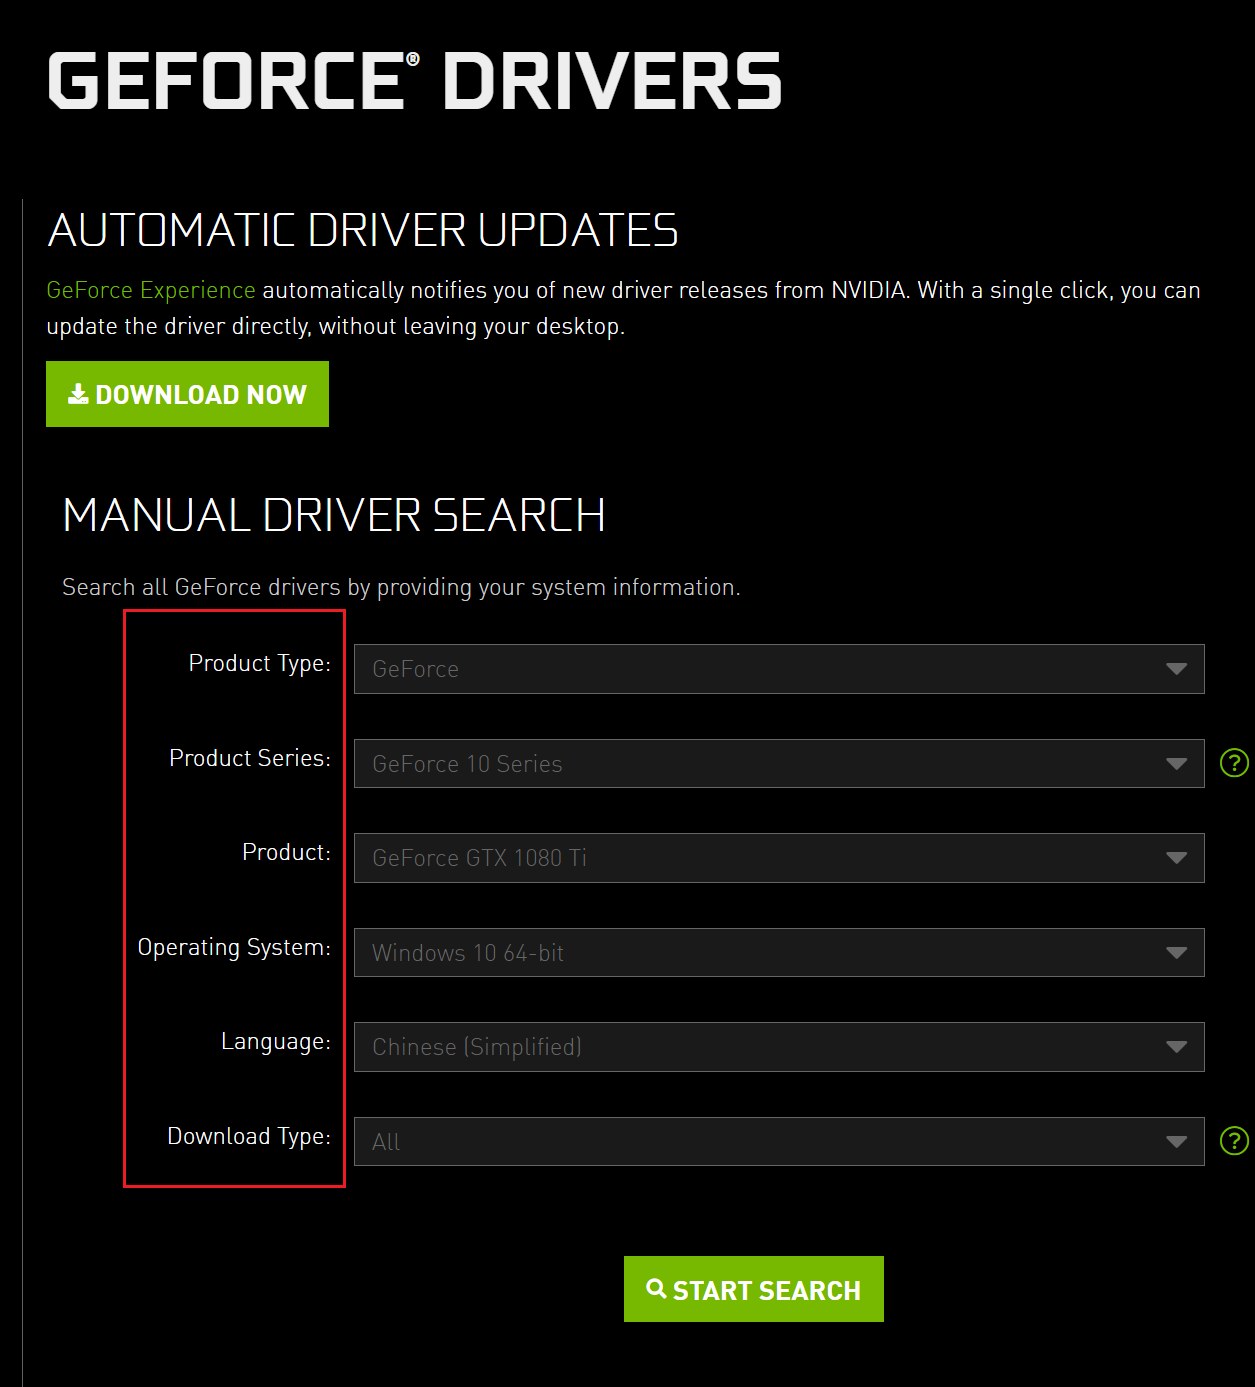Click the 'Product Type:' label
This screenshot has height=1387, width=1255.
point(260,664)
